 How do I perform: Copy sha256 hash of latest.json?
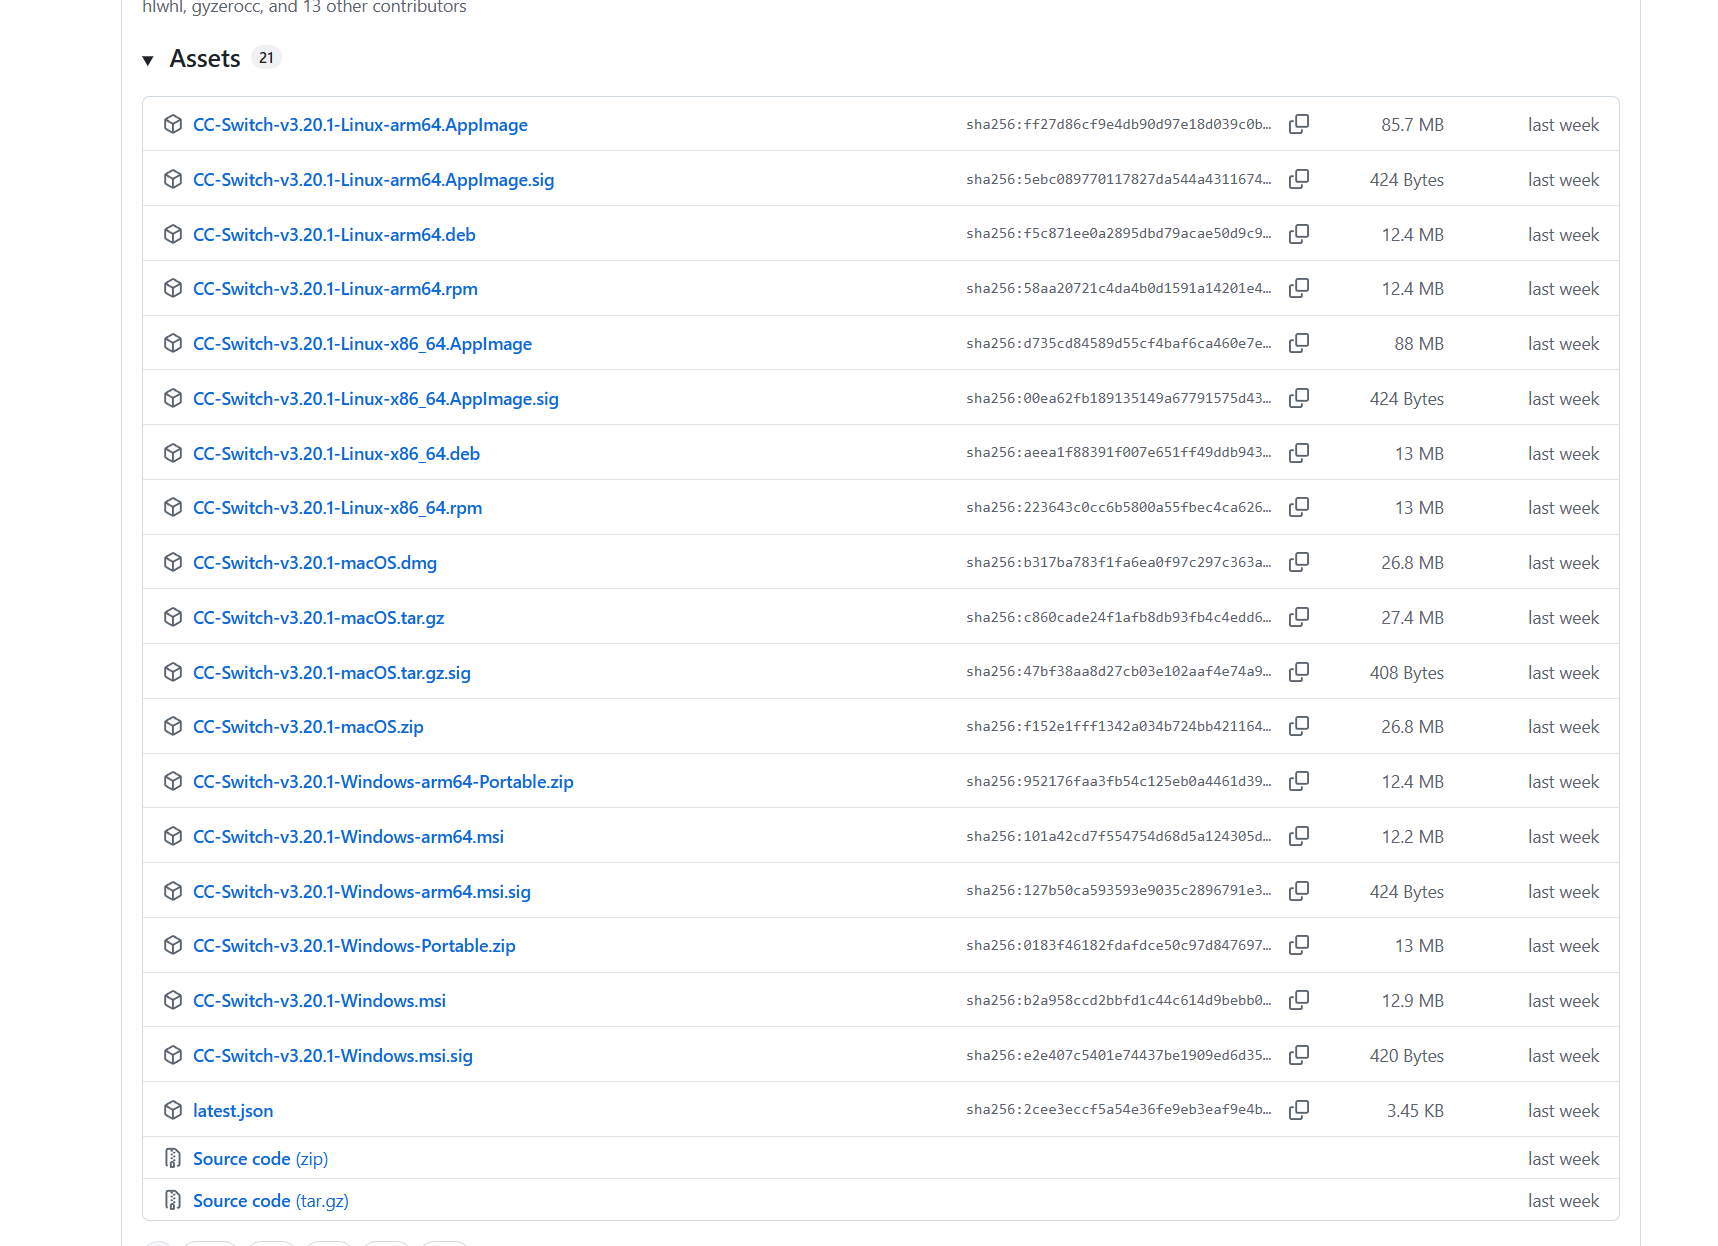[1299, 1110]
